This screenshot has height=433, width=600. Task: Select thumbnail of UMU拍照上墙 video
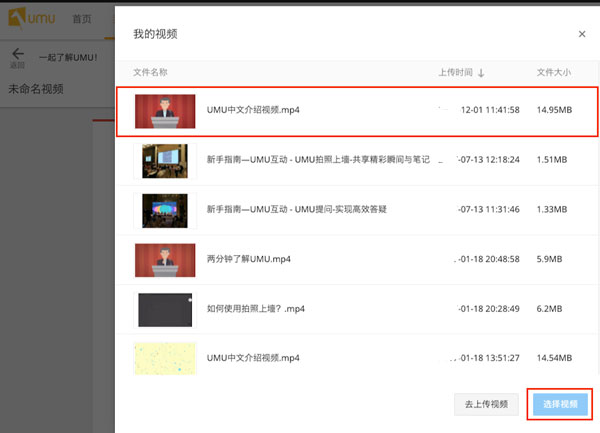[164, 160]
